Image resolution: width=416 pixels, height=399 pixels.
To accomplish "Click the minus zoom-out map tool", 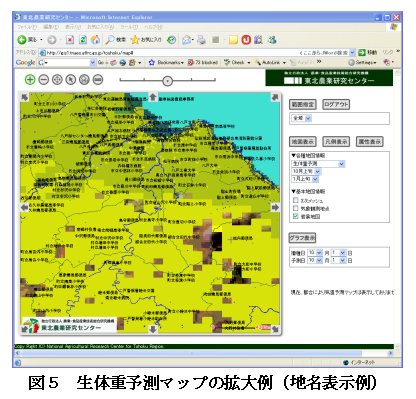I will 44,79.
